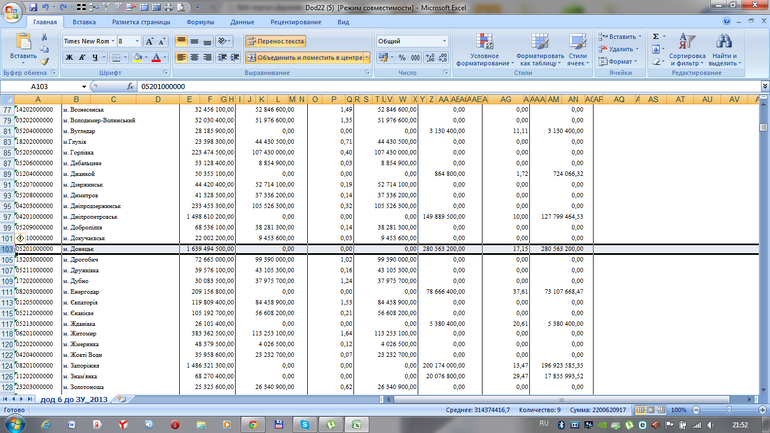Click the percent style number format icon
The height and width of the screenshot is (433, 770).
[x=402, y=58]
